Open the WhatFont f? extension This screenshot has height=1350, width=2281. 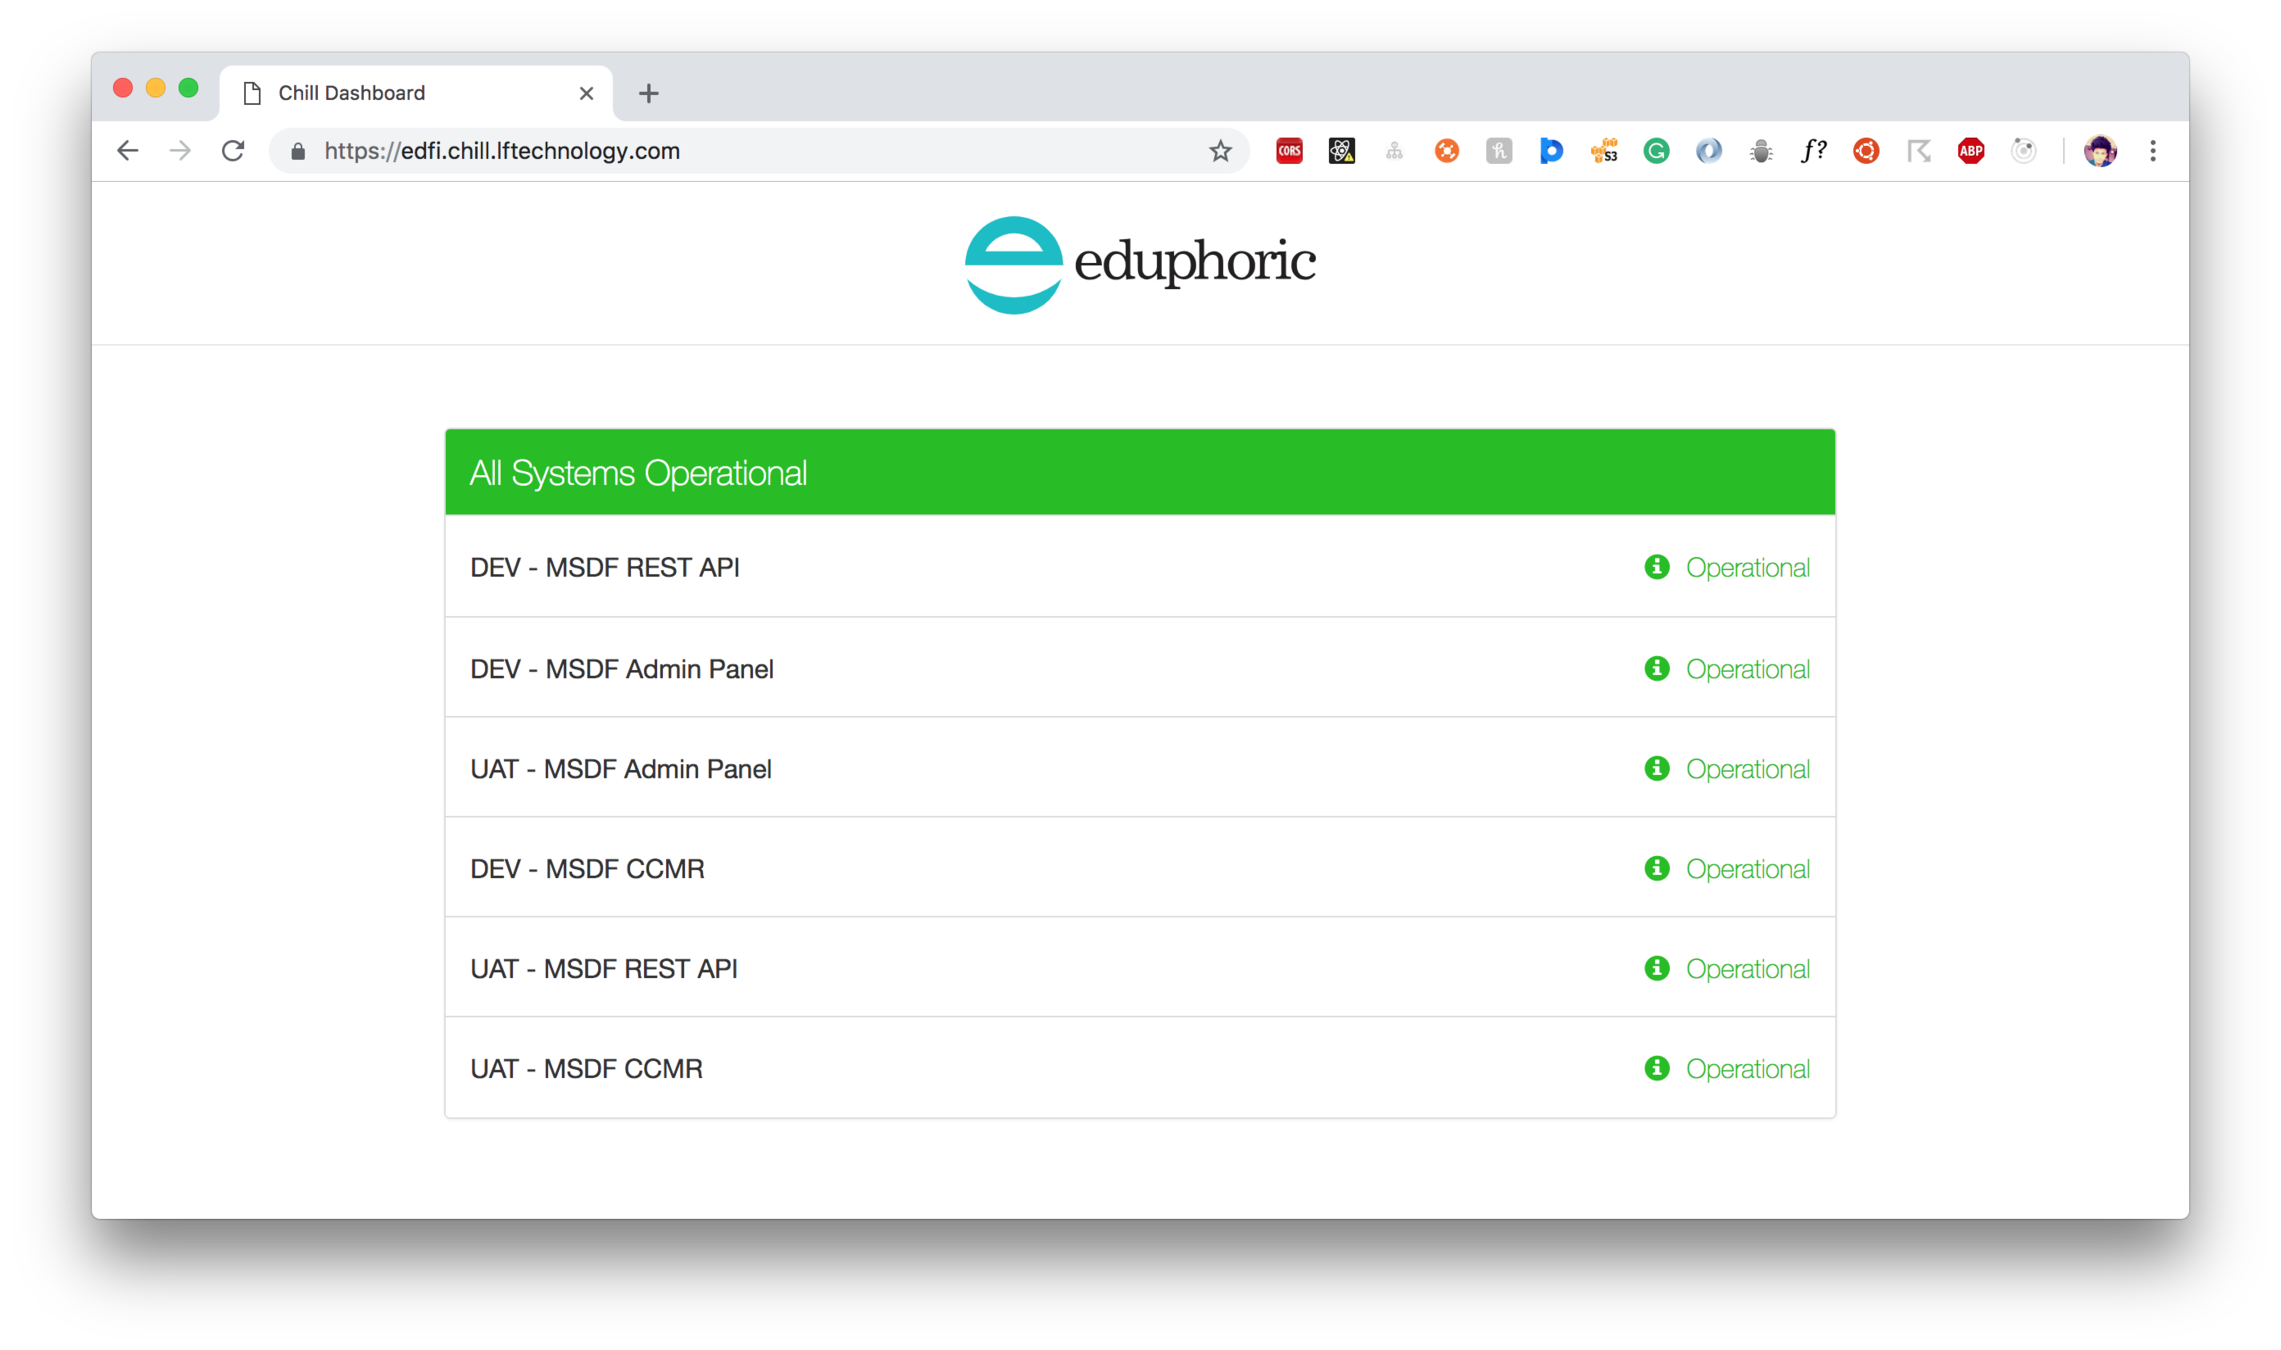[x=1813, y=151]
